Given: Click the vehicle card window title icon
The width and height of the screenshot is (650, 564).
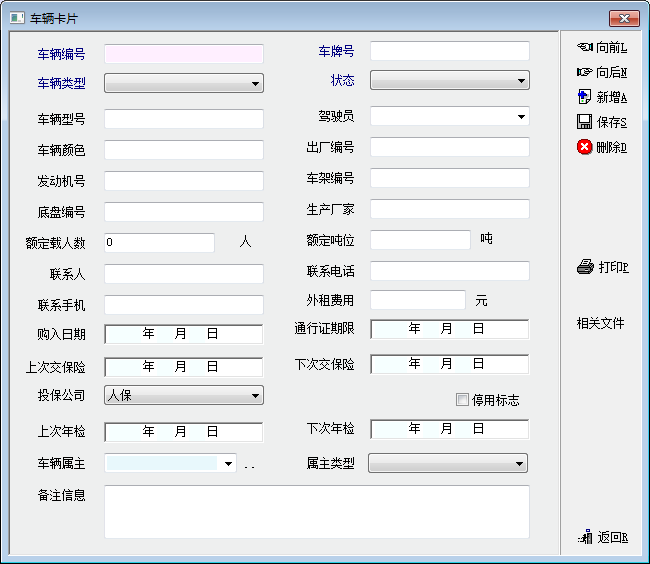Looking at the screenshot, I should coord(16,18).
